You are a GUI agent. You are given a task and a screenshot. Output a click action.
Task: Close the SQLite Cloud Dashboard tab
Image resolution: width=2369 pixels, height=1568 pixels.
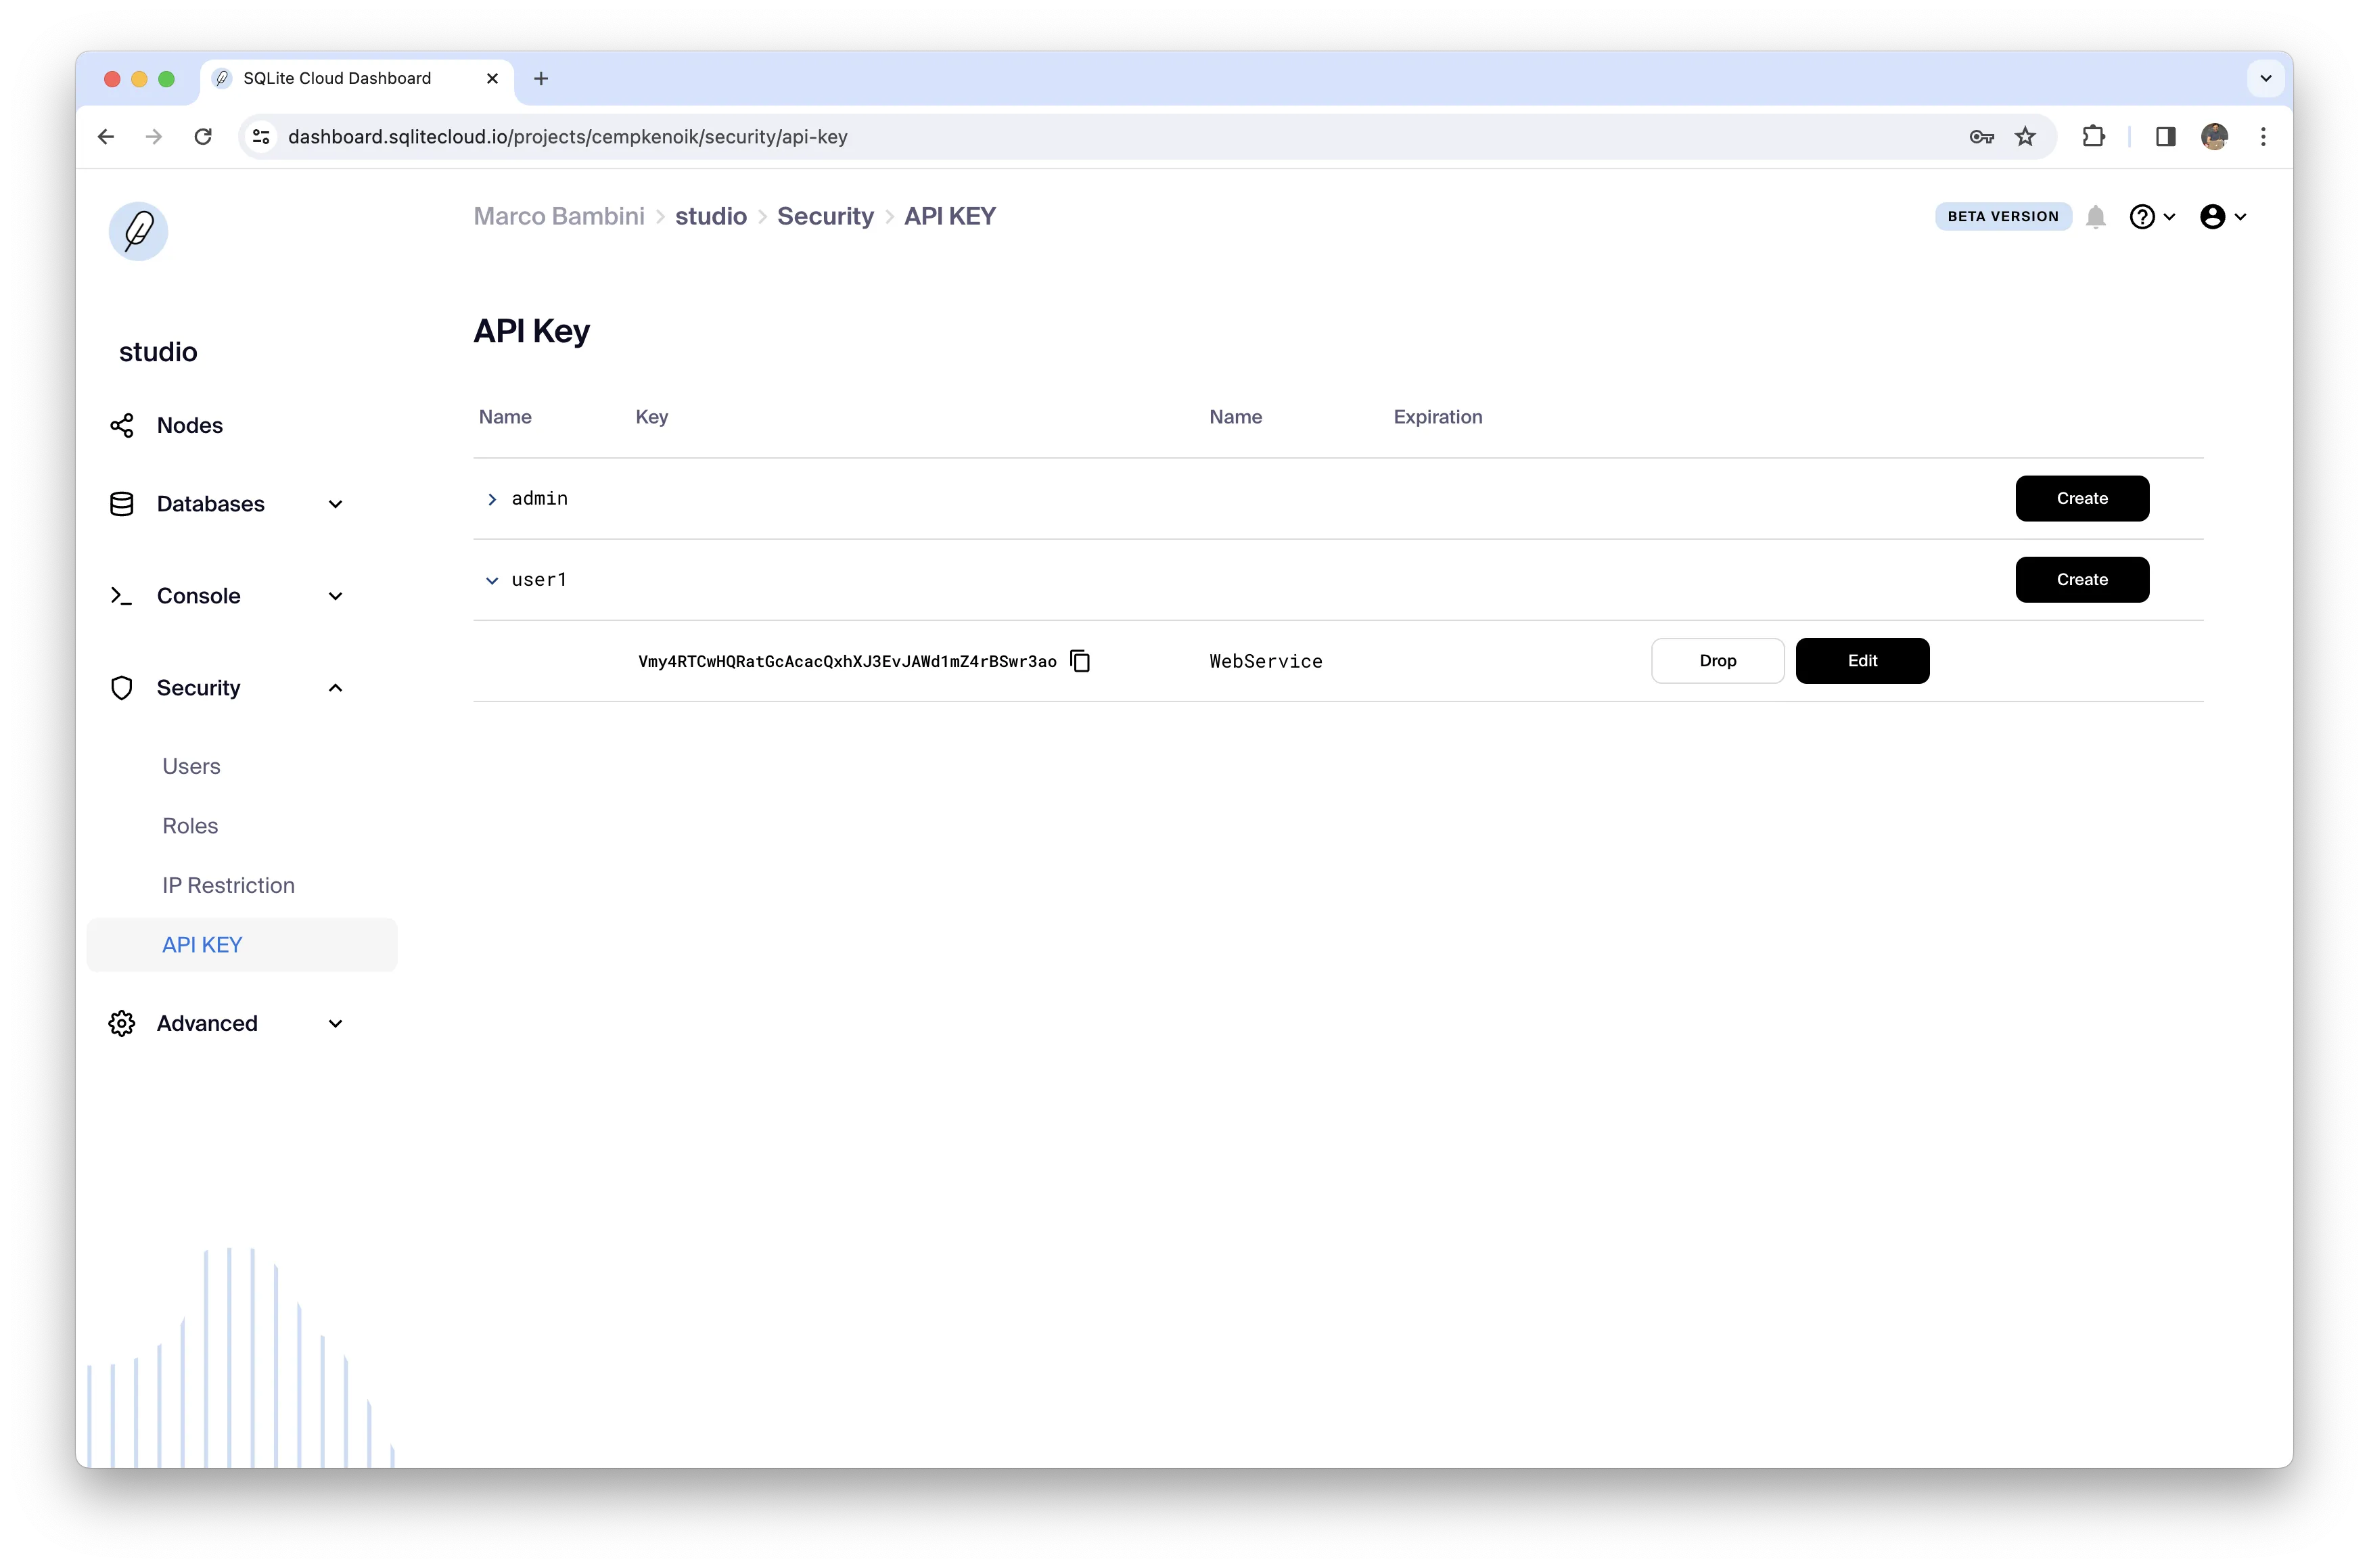point(492,79)
